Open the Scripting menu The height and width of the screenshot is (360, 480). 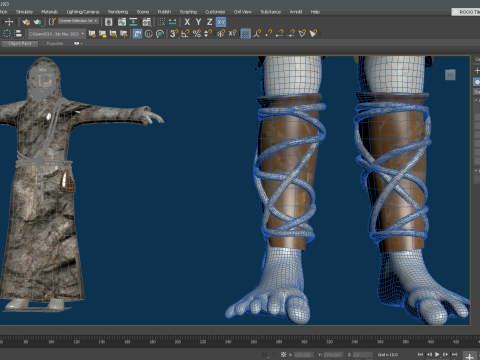188,12
